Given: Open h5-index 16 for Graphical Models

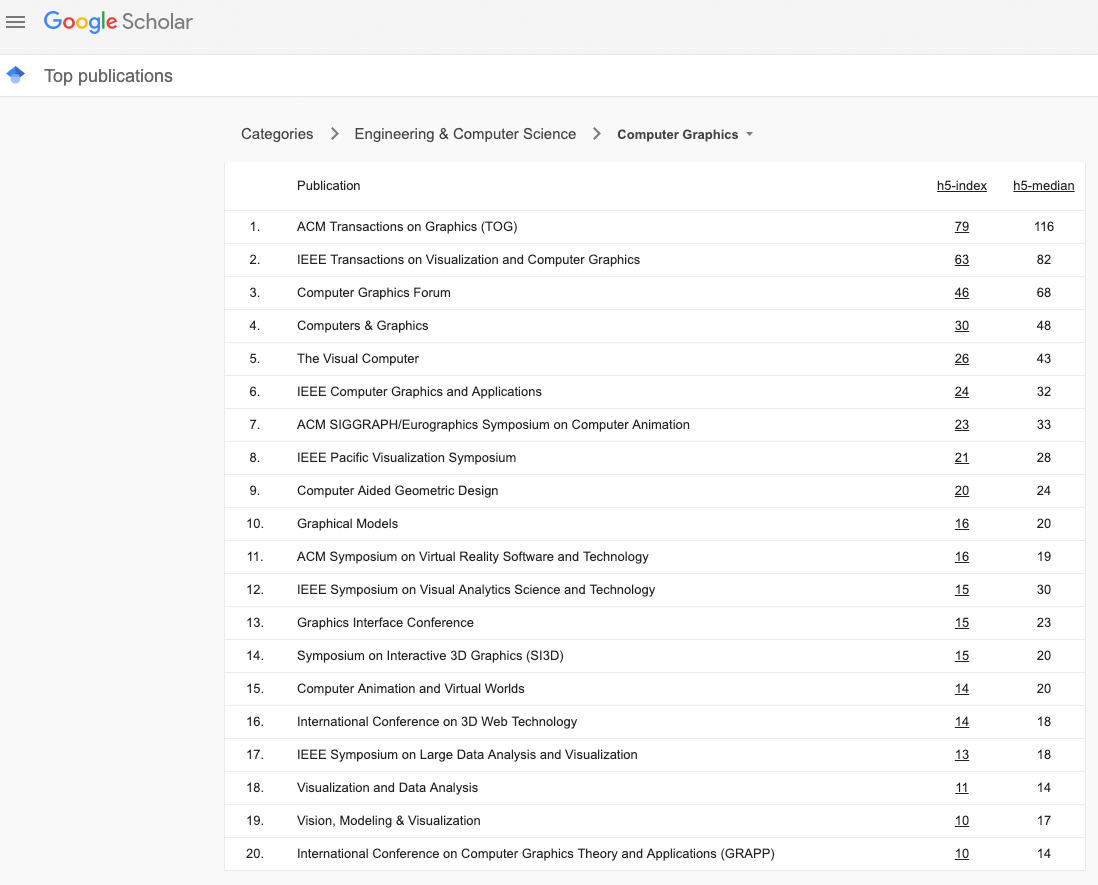Looking at the screenshot, I should tap(961, 524).
